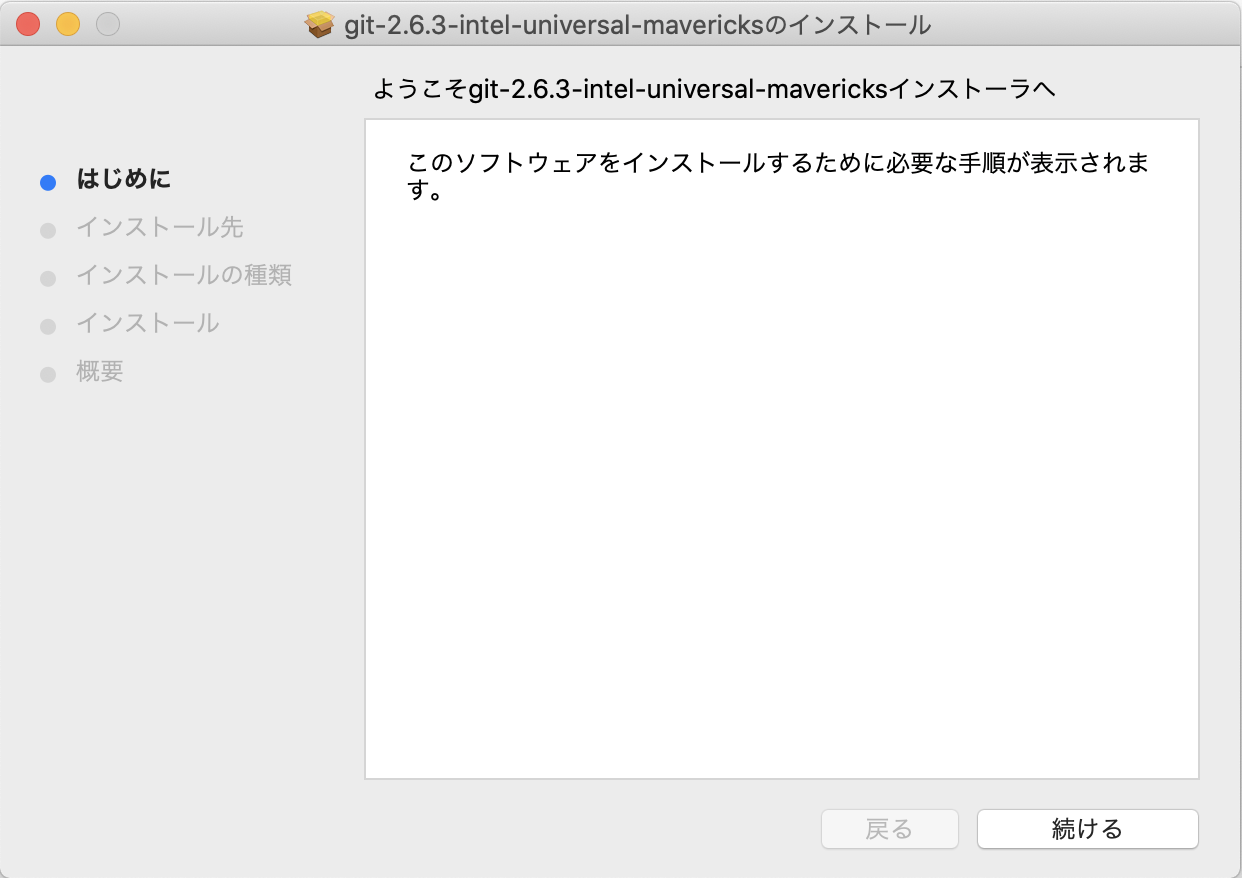Select the インストール先 step in sidebar
1242x878 pixels.
[x=160, y=228]
